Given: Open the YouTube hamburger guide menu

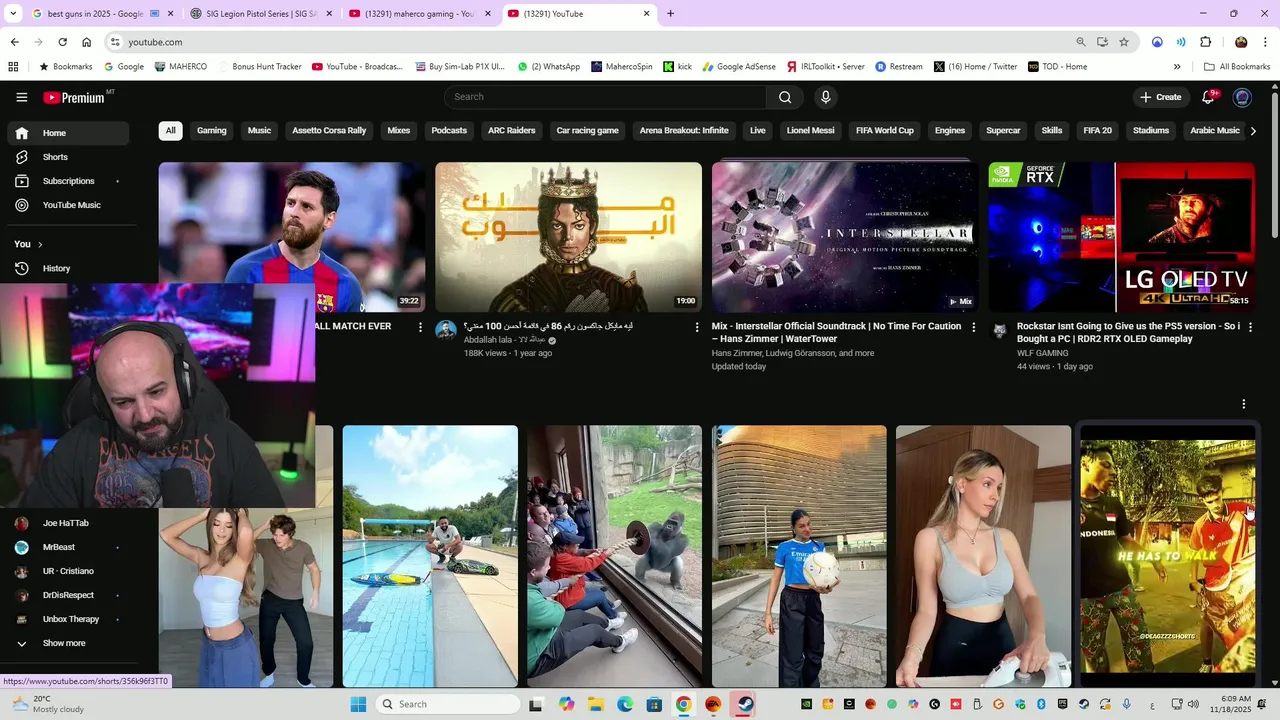Looking at the screenshot, I should [21, 97].
